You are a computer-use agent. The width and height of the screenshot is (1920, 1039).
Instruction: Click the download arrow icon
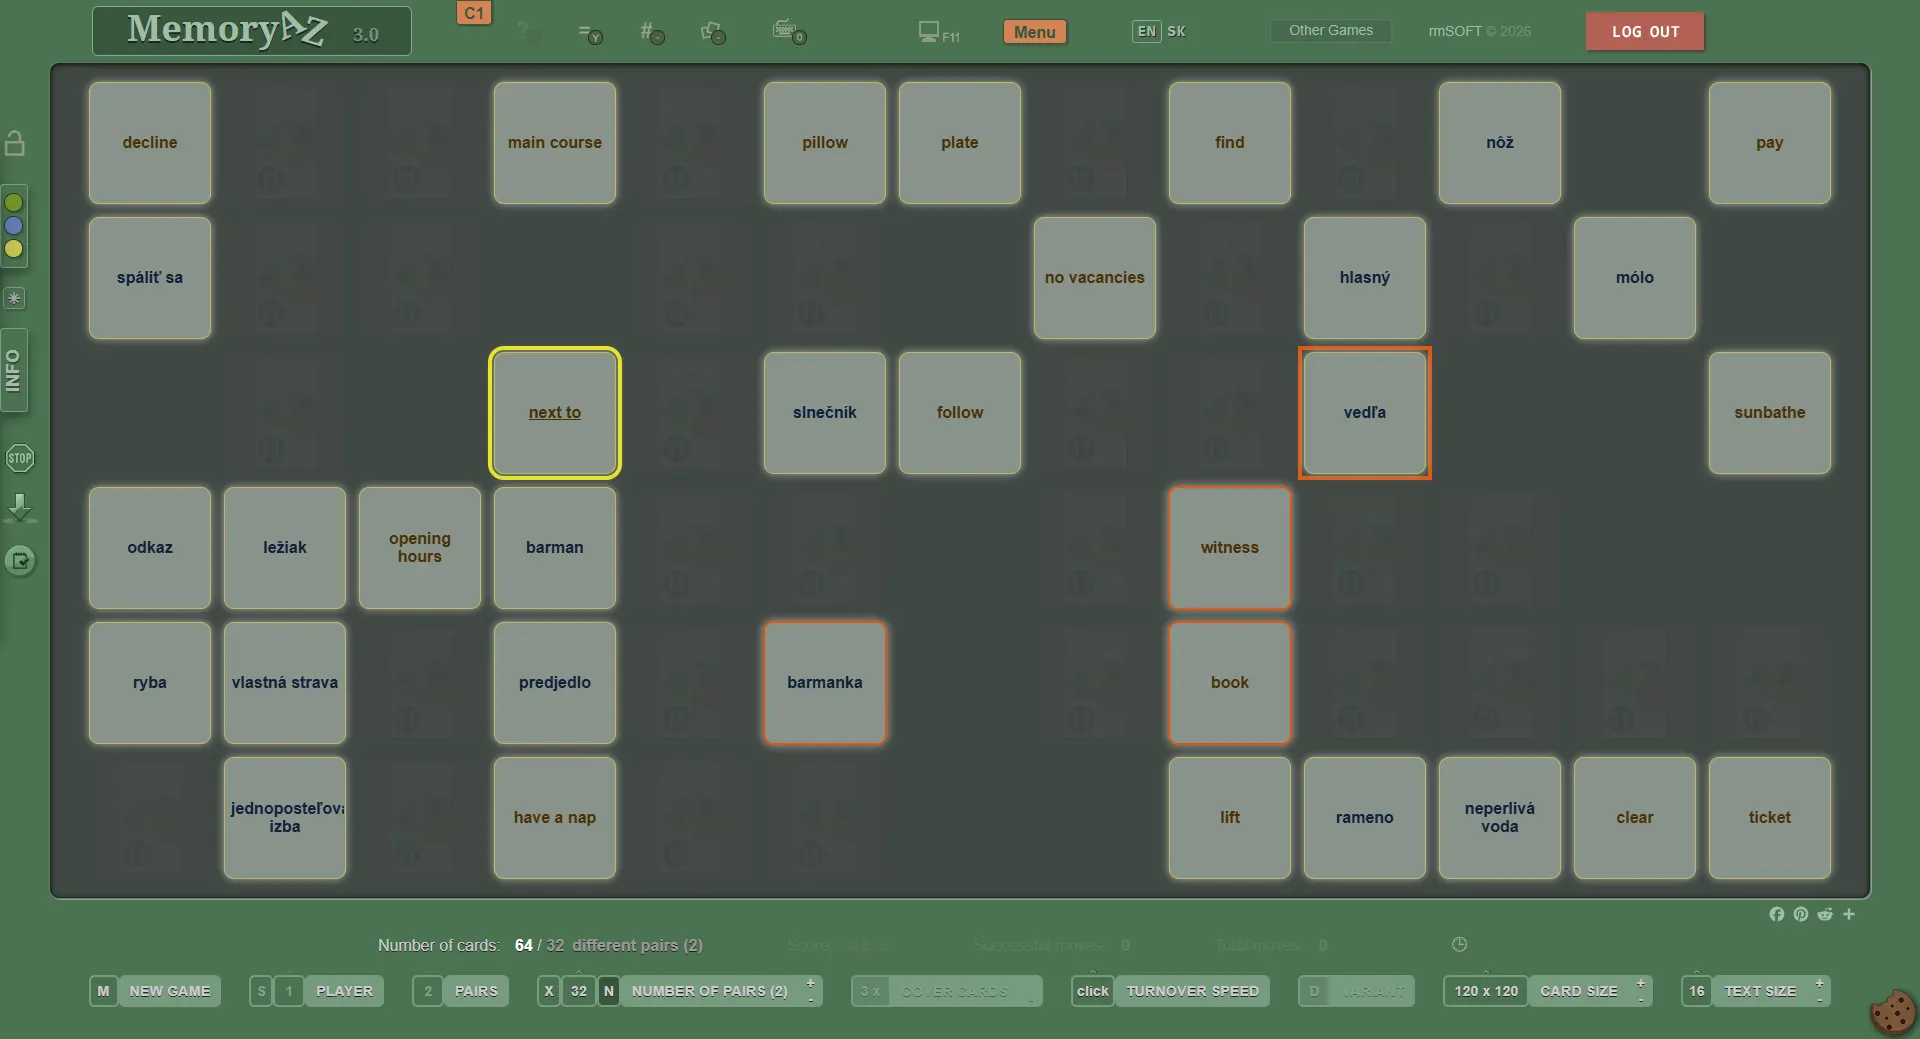pyautogui.click(x=20, y=508)
